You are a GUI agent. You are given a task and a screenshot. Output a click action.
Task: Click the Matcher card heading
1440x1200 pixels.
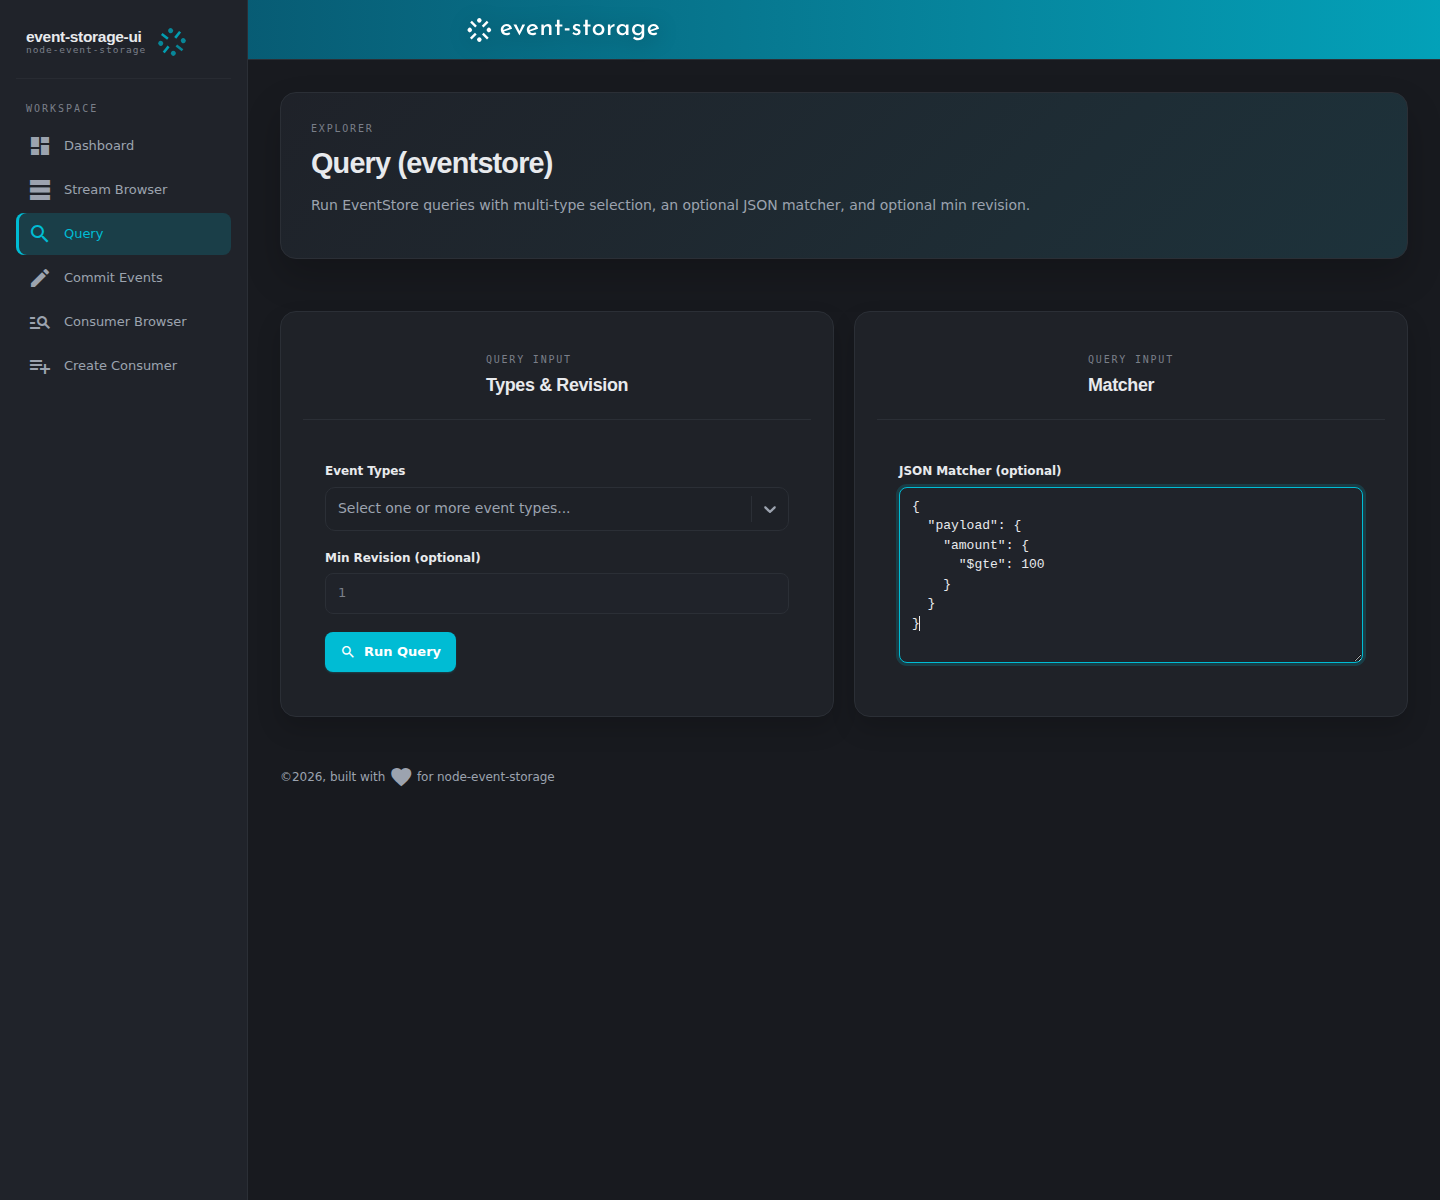pos(1121,385)
